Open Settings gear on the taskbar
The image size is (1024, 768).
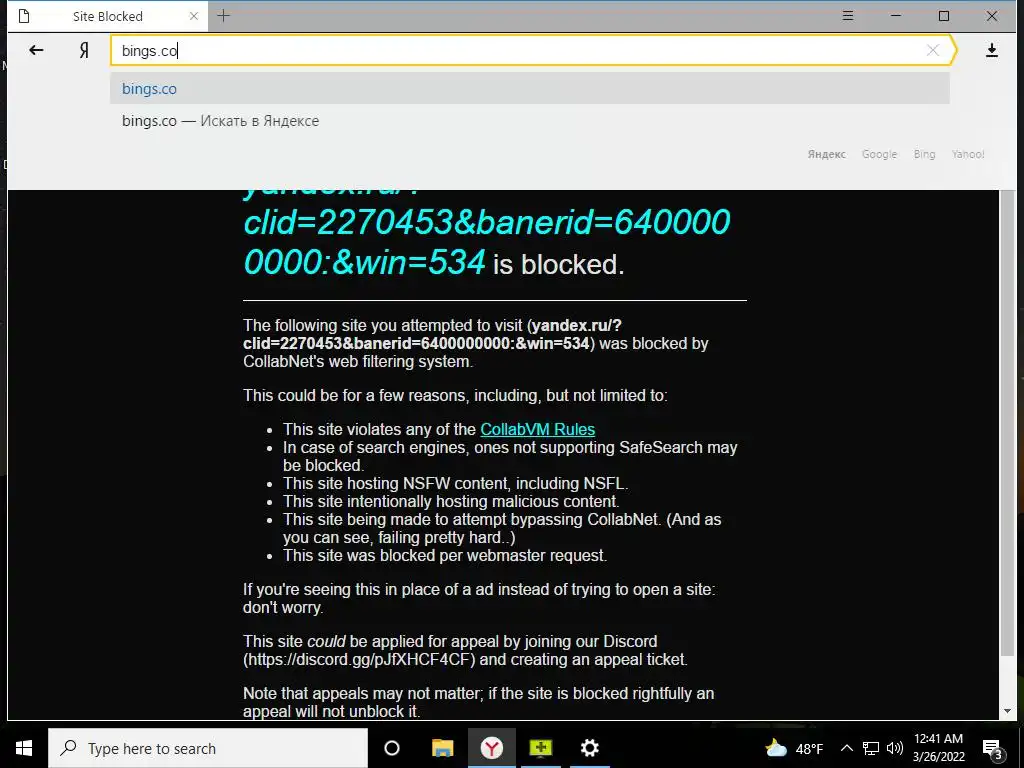pyautogui.click(x=590, y=748)
